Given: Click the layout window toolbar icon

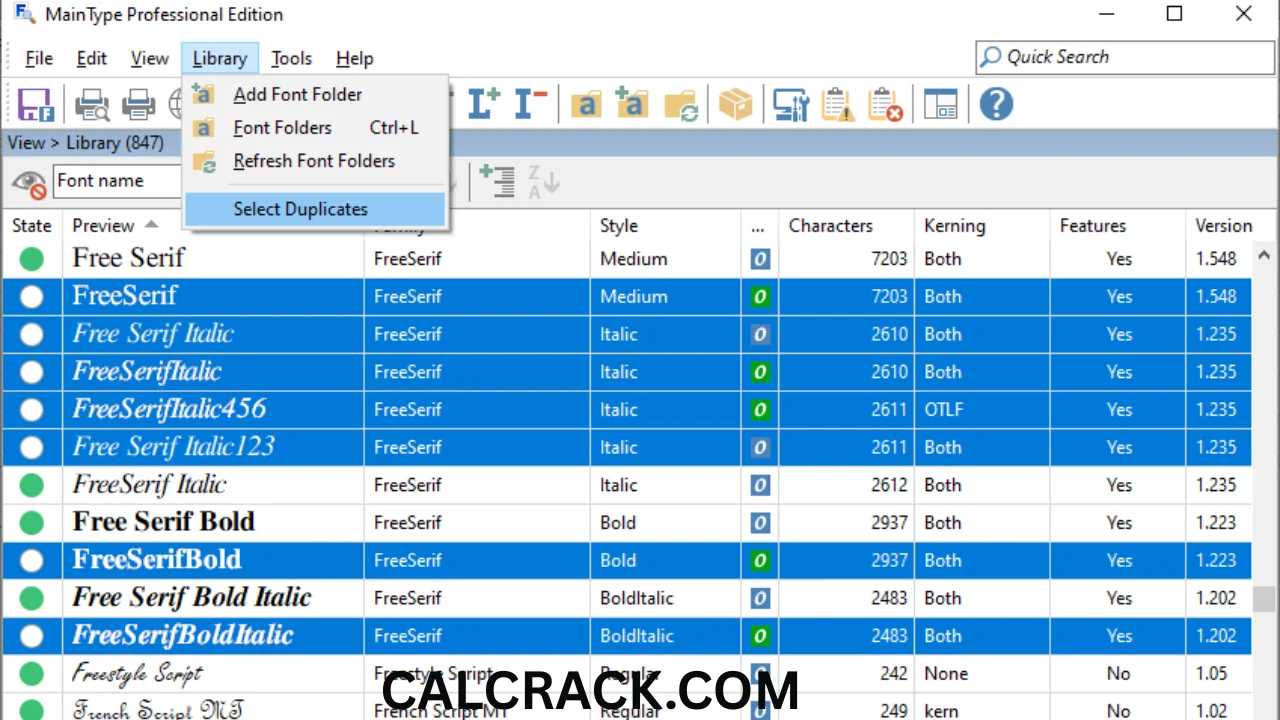Looking at the screenshot, I should click(941, 104).
